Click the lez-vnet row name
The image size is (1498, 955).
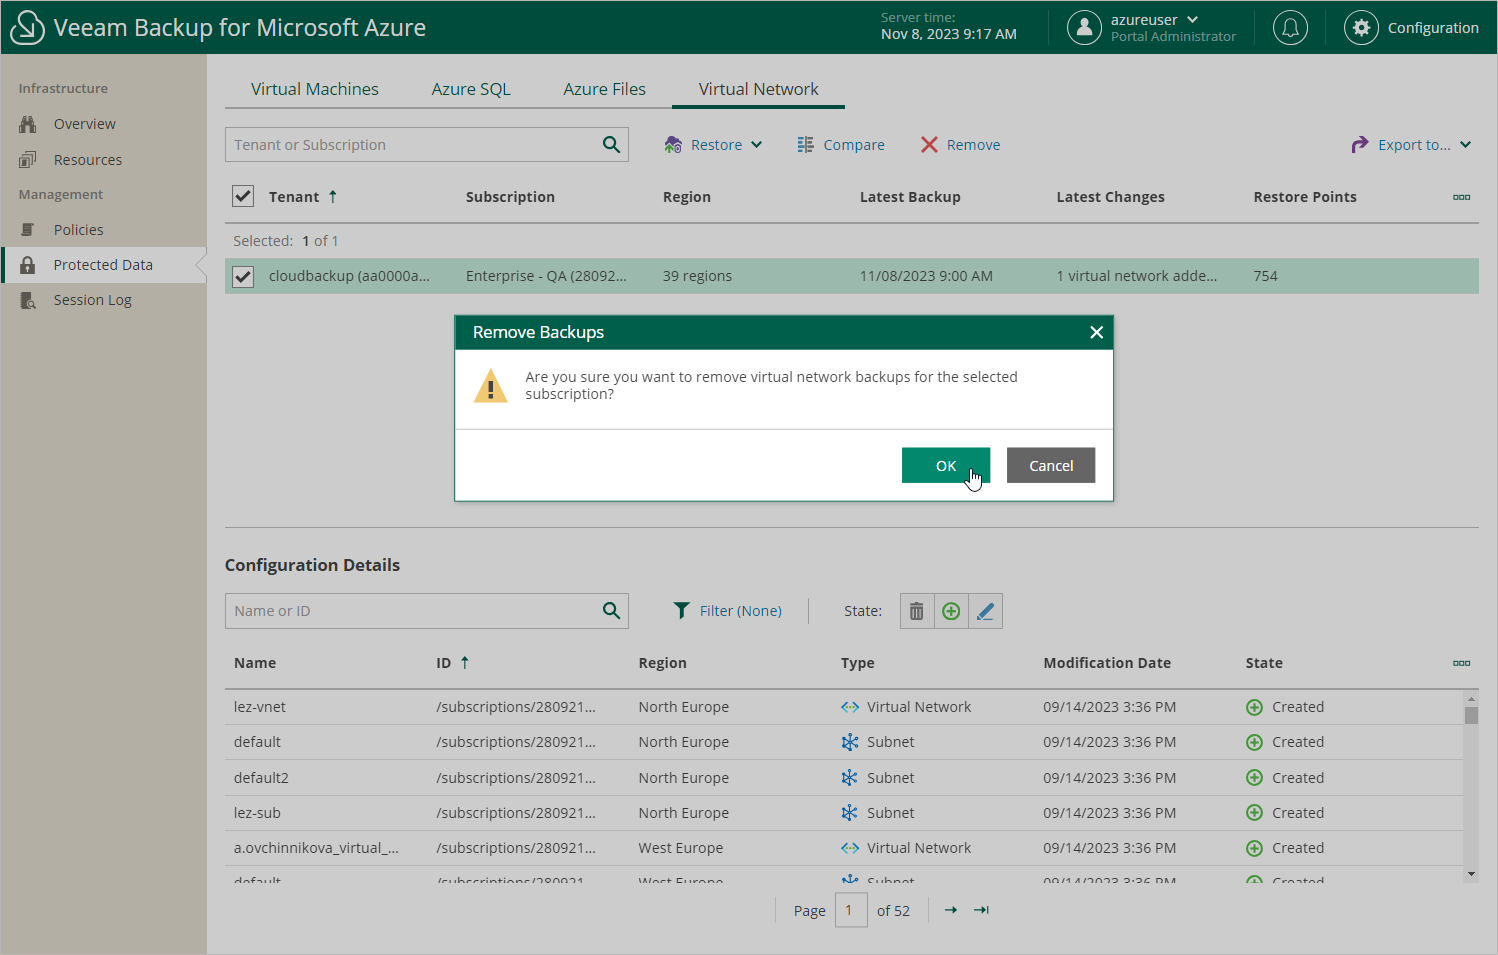point(260,707)
